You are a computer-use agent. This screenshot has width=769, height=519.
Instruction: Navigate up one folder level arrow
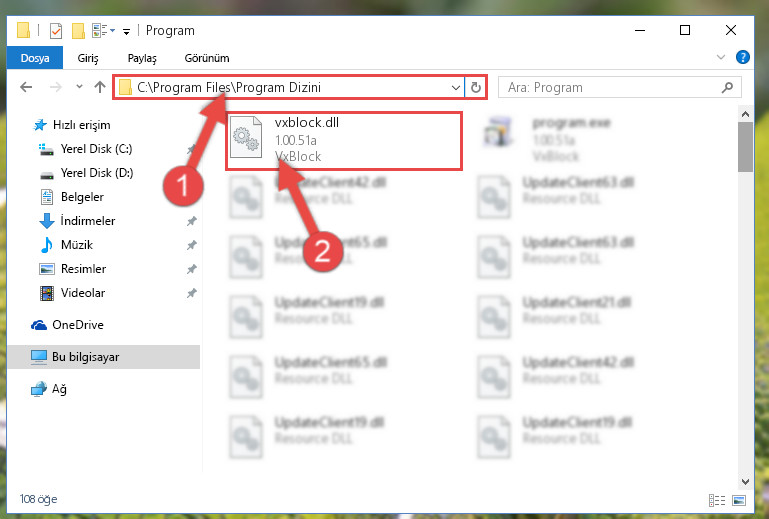click(100, 87)
